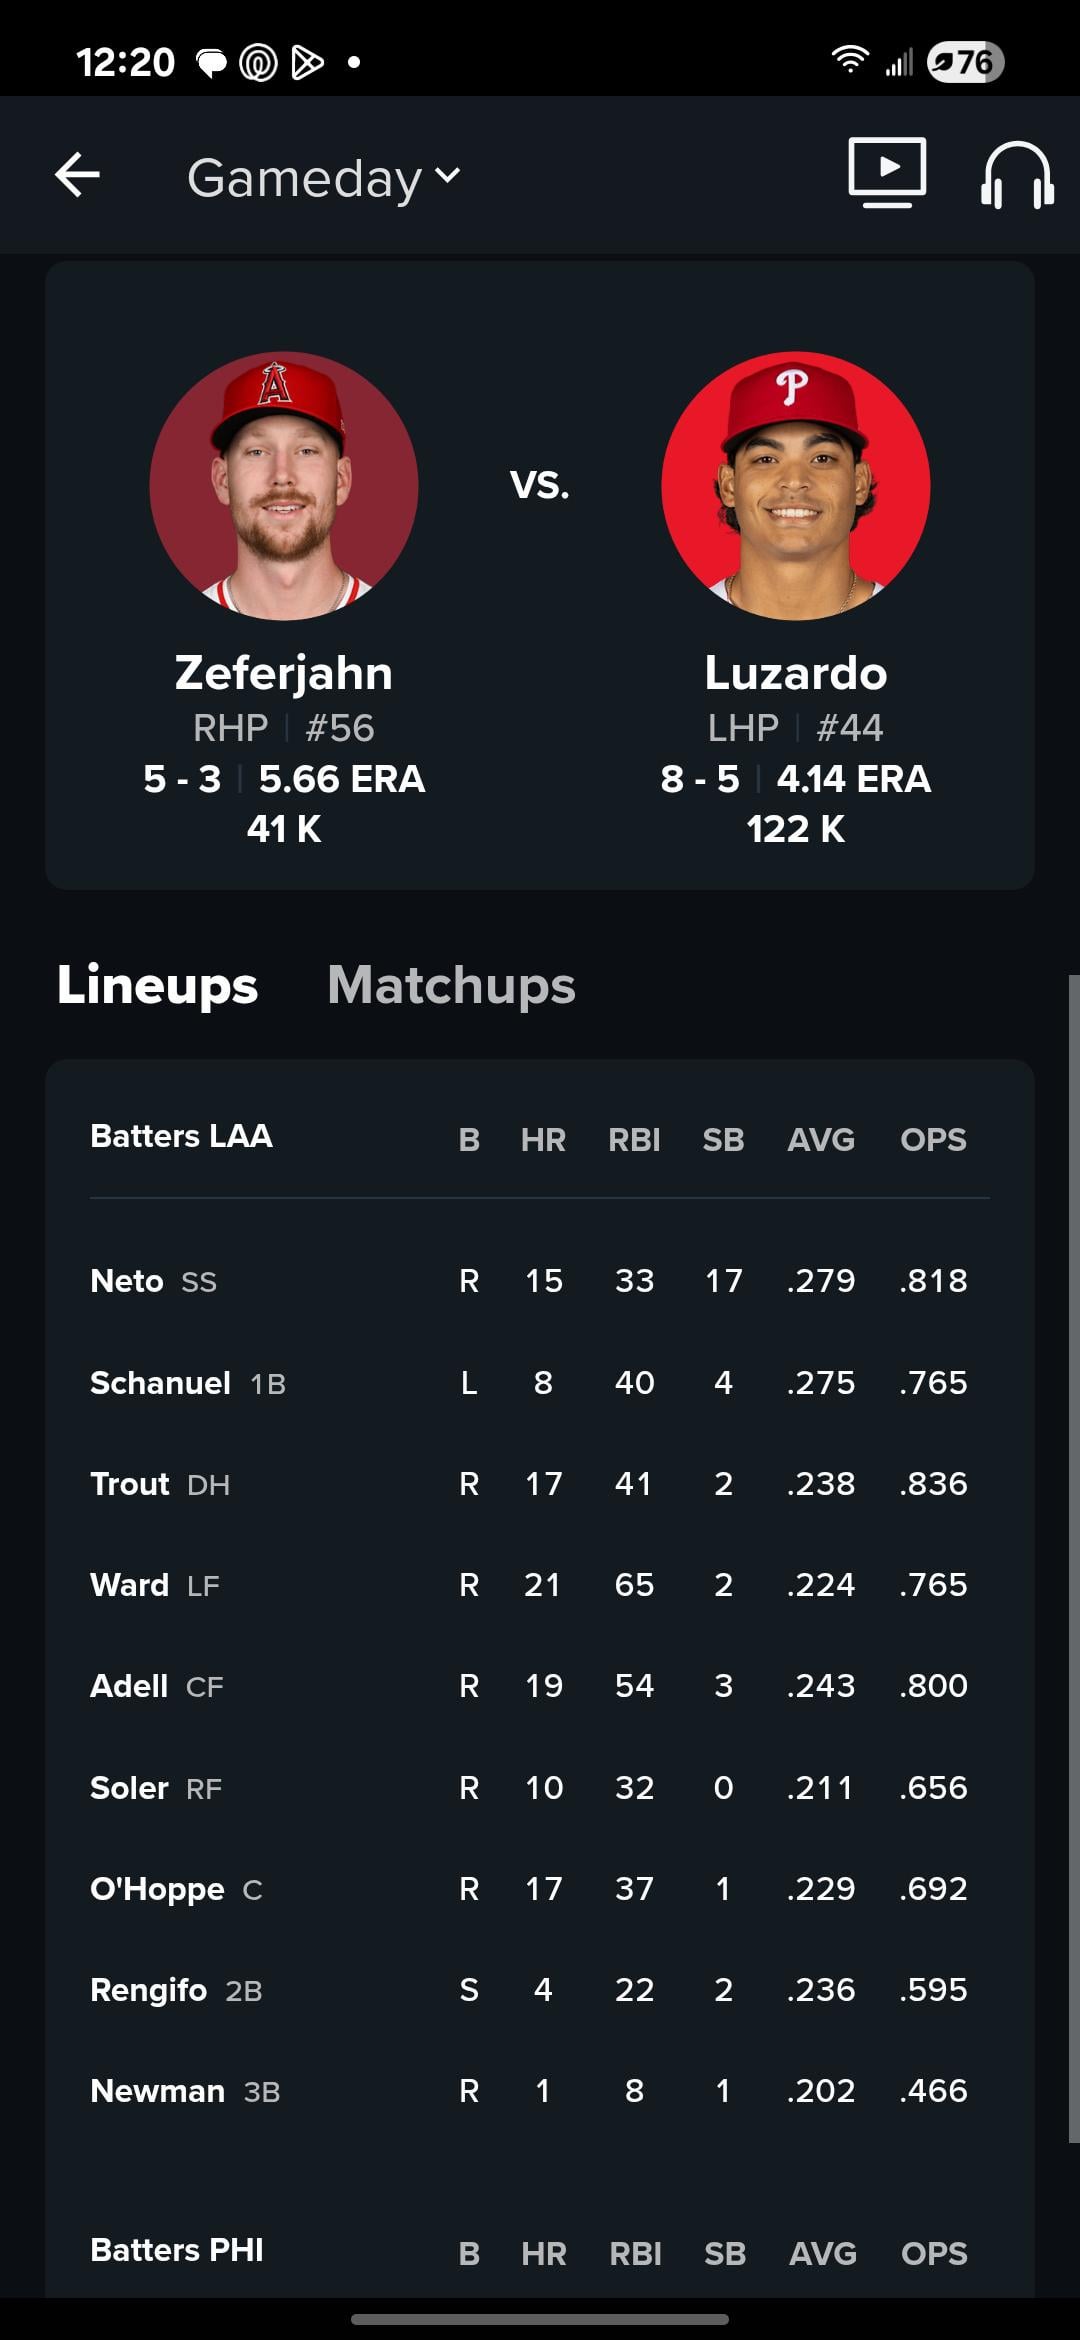Open the audio headphones icon

(1016, 175)
